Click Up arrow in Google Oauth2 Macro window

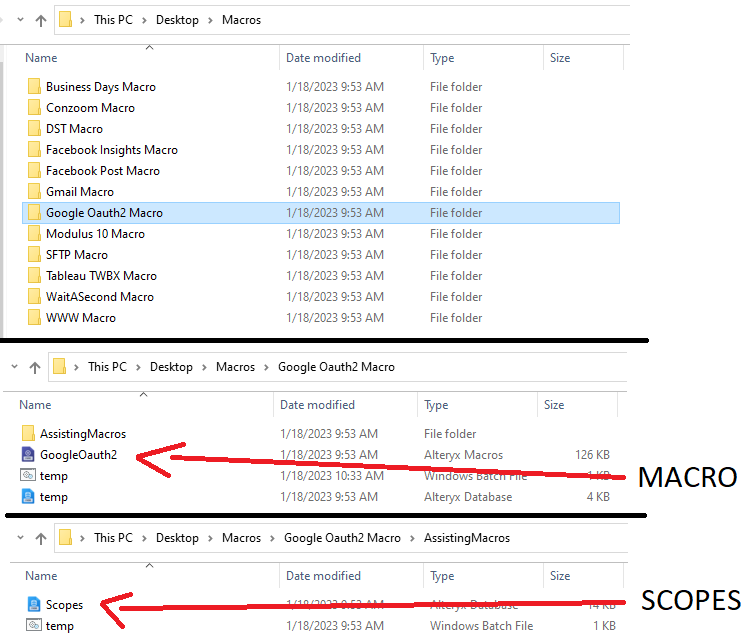tap(35, 367)
